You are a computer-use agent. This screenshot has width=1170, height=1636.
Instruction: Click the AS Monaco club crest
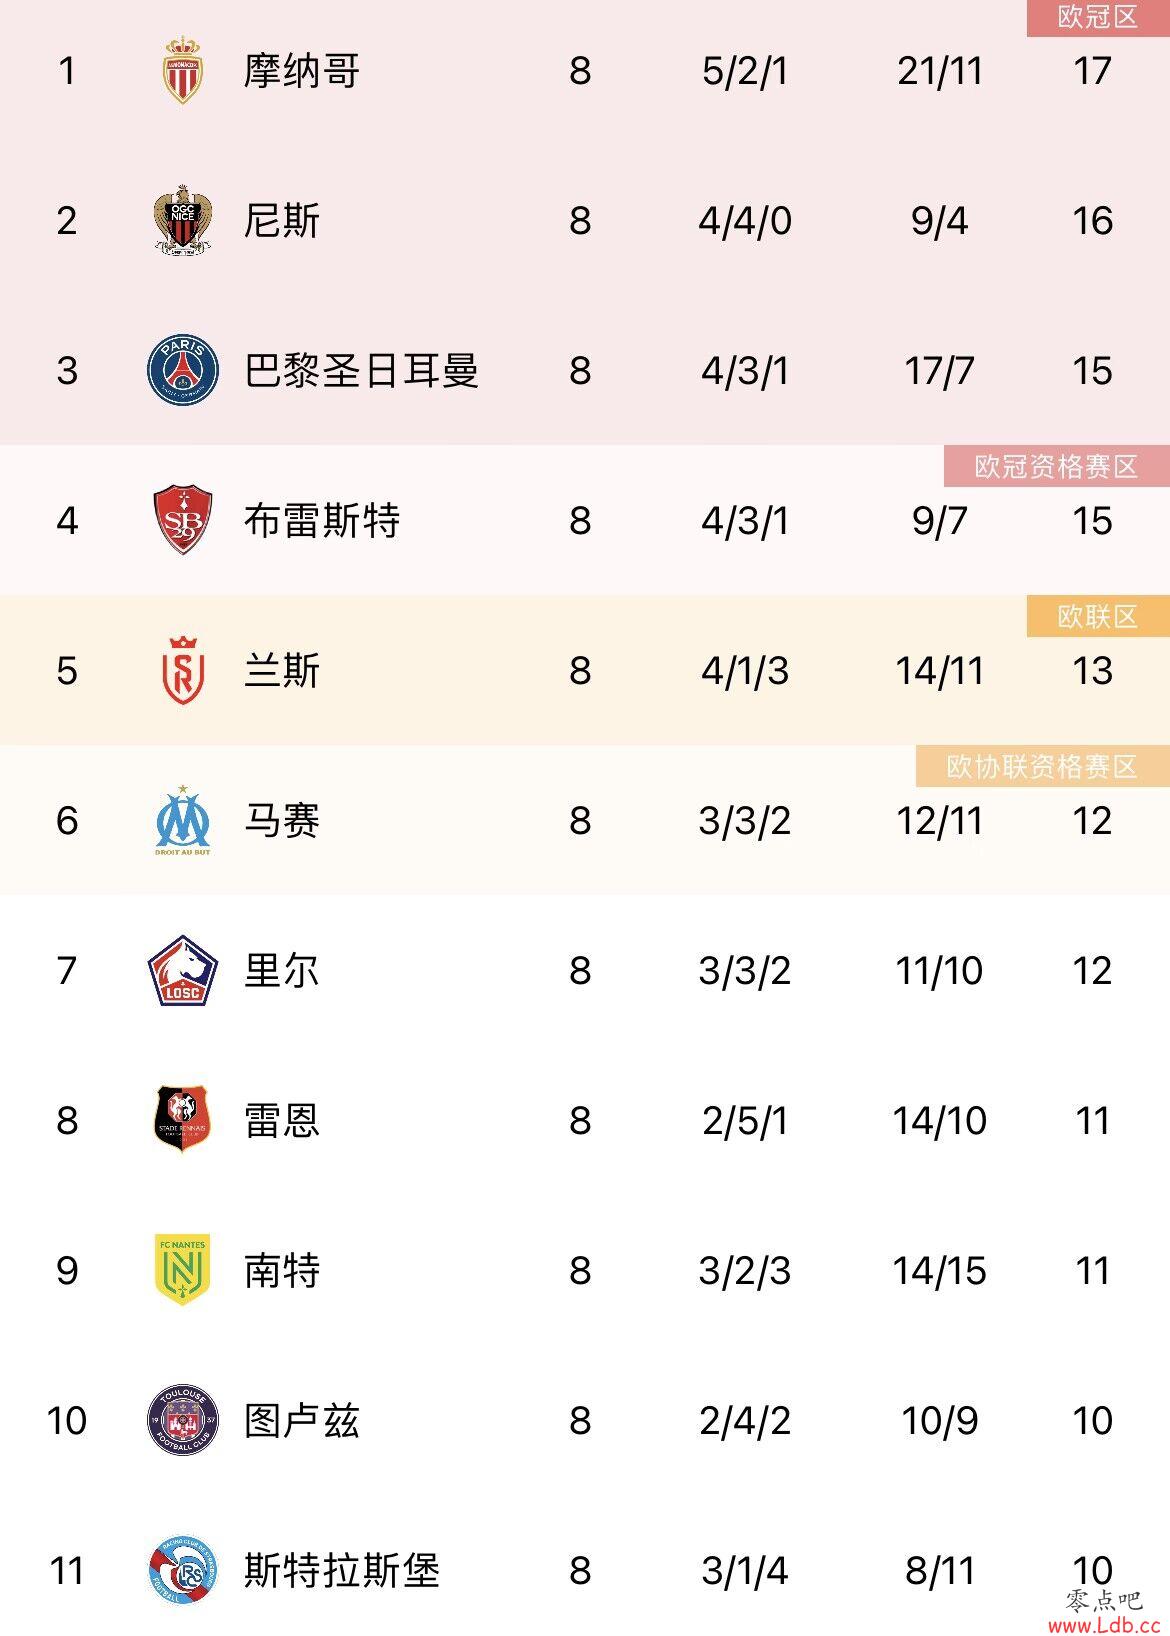183,71
